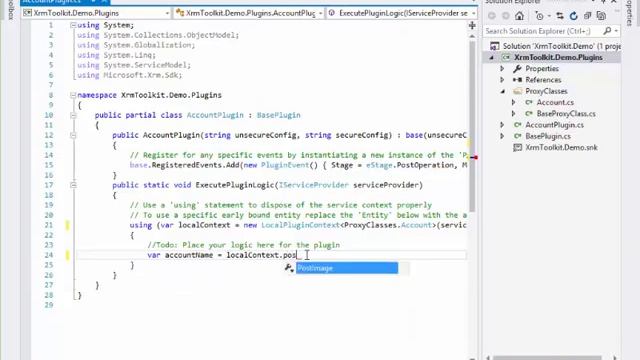Open the project scope dropdown XrmToolkit.Demo.Plugins
This screenshot has width=640, height=360.
pyautogui.click(x=96, y=13)
